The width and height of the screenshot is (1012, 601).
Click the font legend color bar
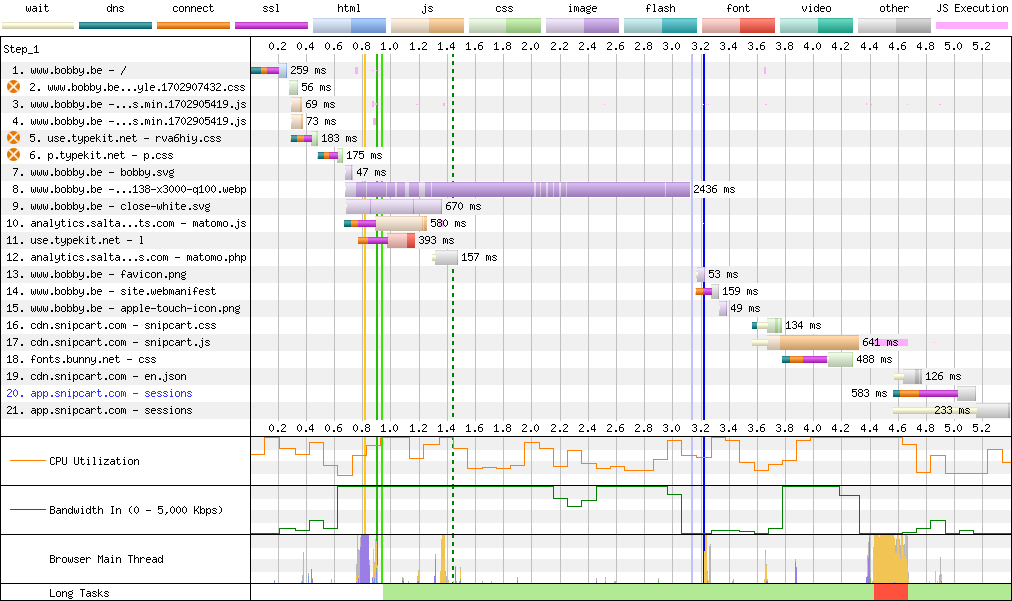738,26
